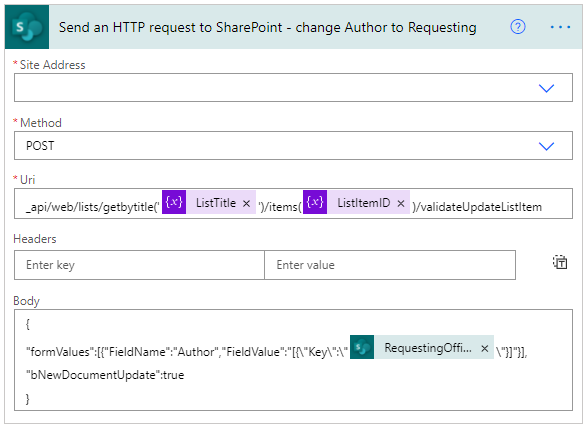This screenshot has height=429, width=588.
Task: Open the help question mark icon
Action: pyautogui.click(x=518, y=27)
